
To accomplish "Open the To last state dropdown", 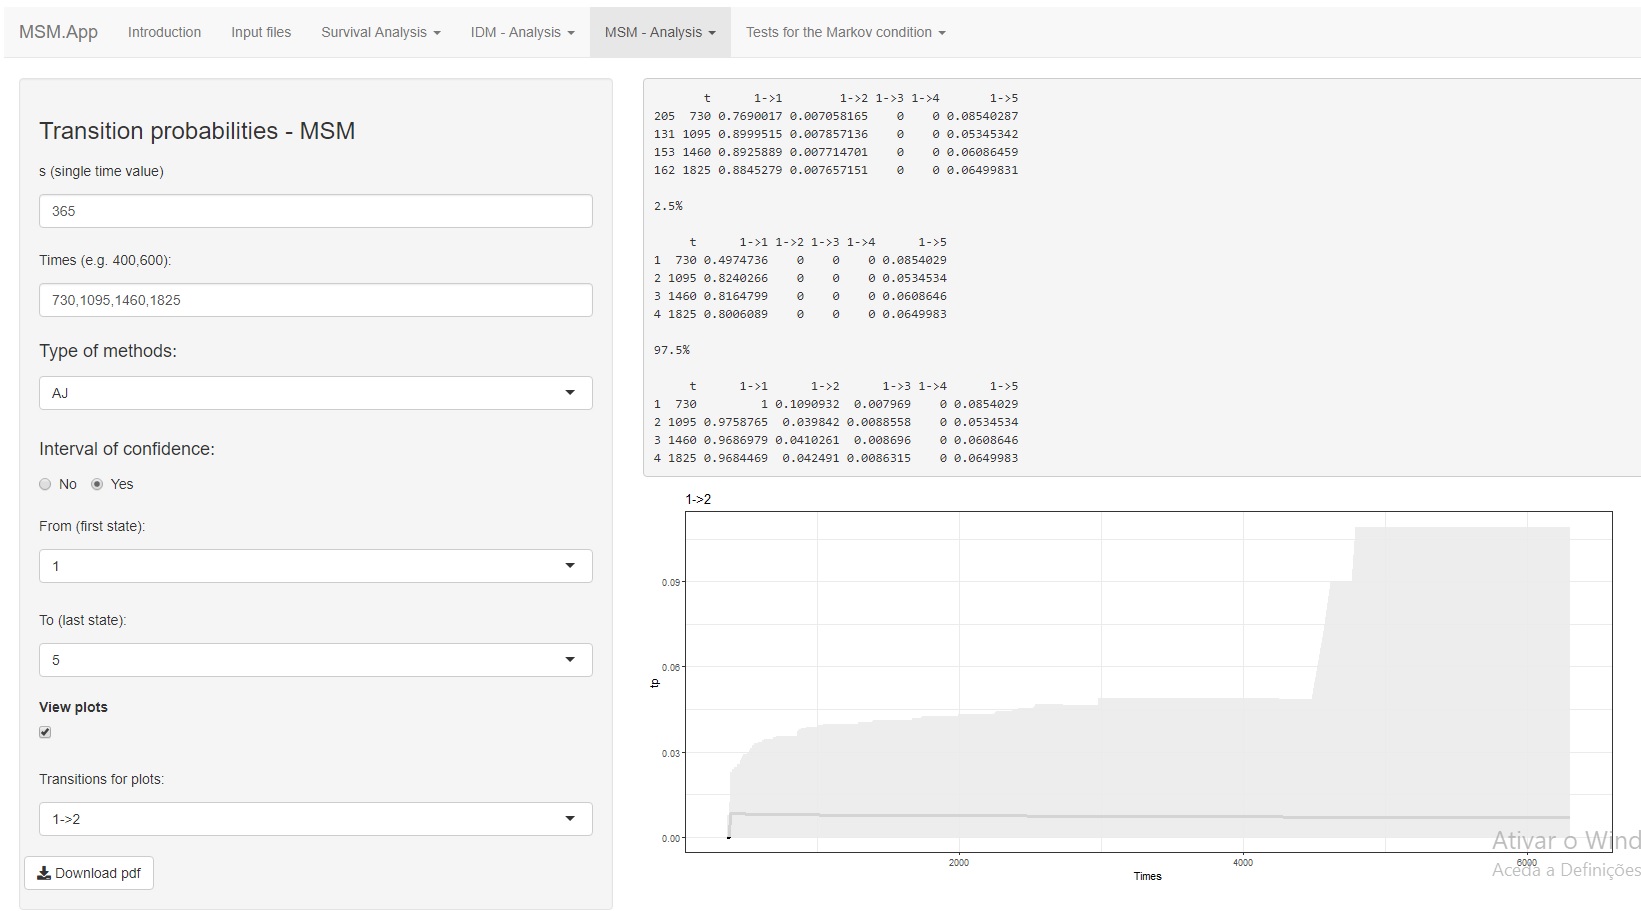I will click(x=315, y=660).
